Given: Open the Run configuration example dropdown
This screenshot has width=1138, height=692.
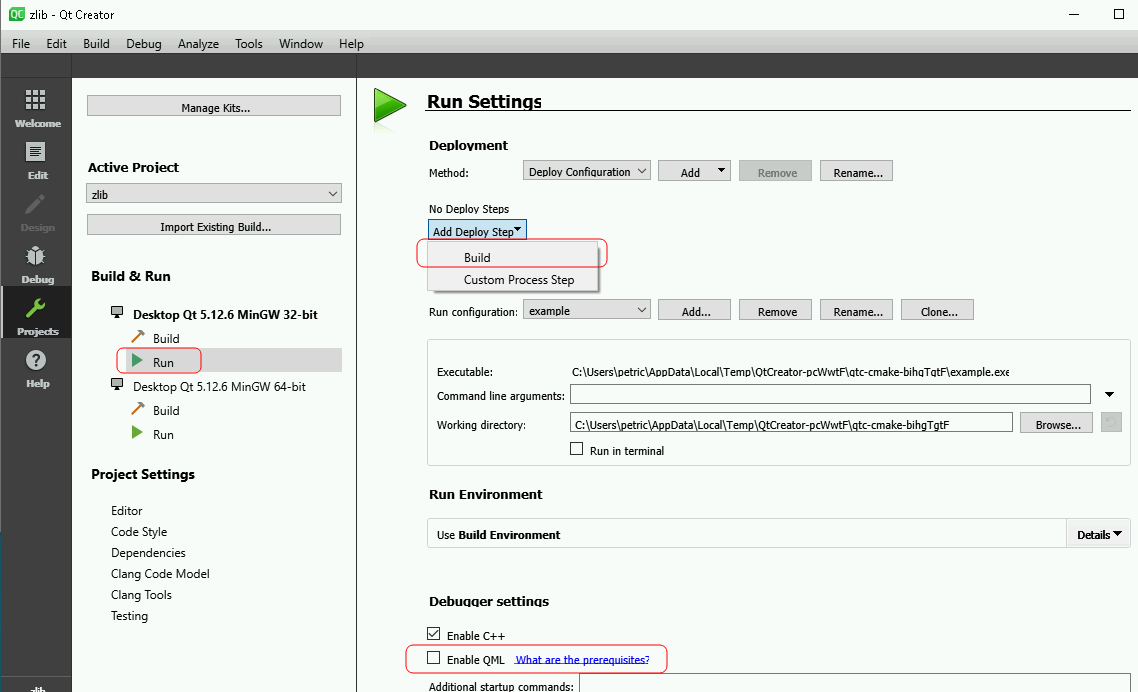Looking at the screenshot, I should [x=586, y=311].
